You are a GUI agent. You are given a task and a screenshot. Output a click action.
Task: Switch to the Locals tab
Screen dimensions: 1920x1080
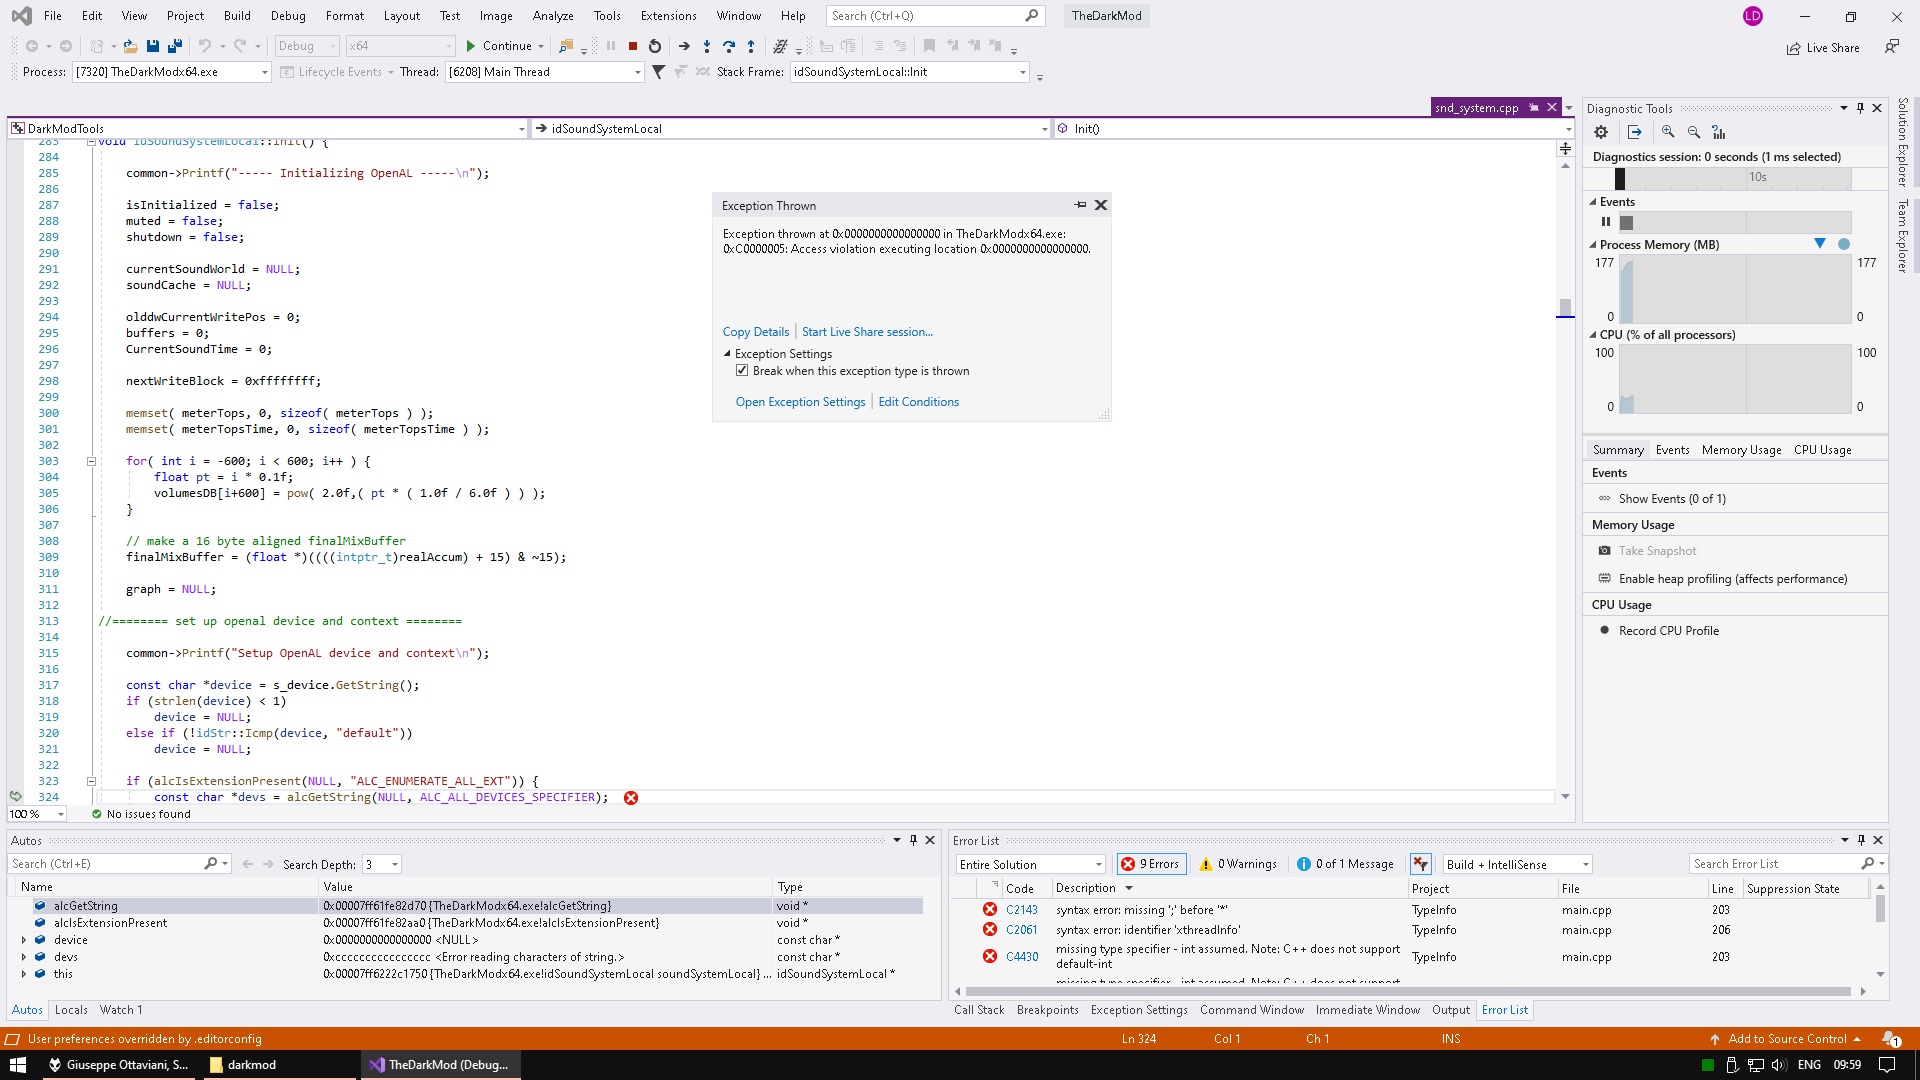click(x=71, y=1010)
